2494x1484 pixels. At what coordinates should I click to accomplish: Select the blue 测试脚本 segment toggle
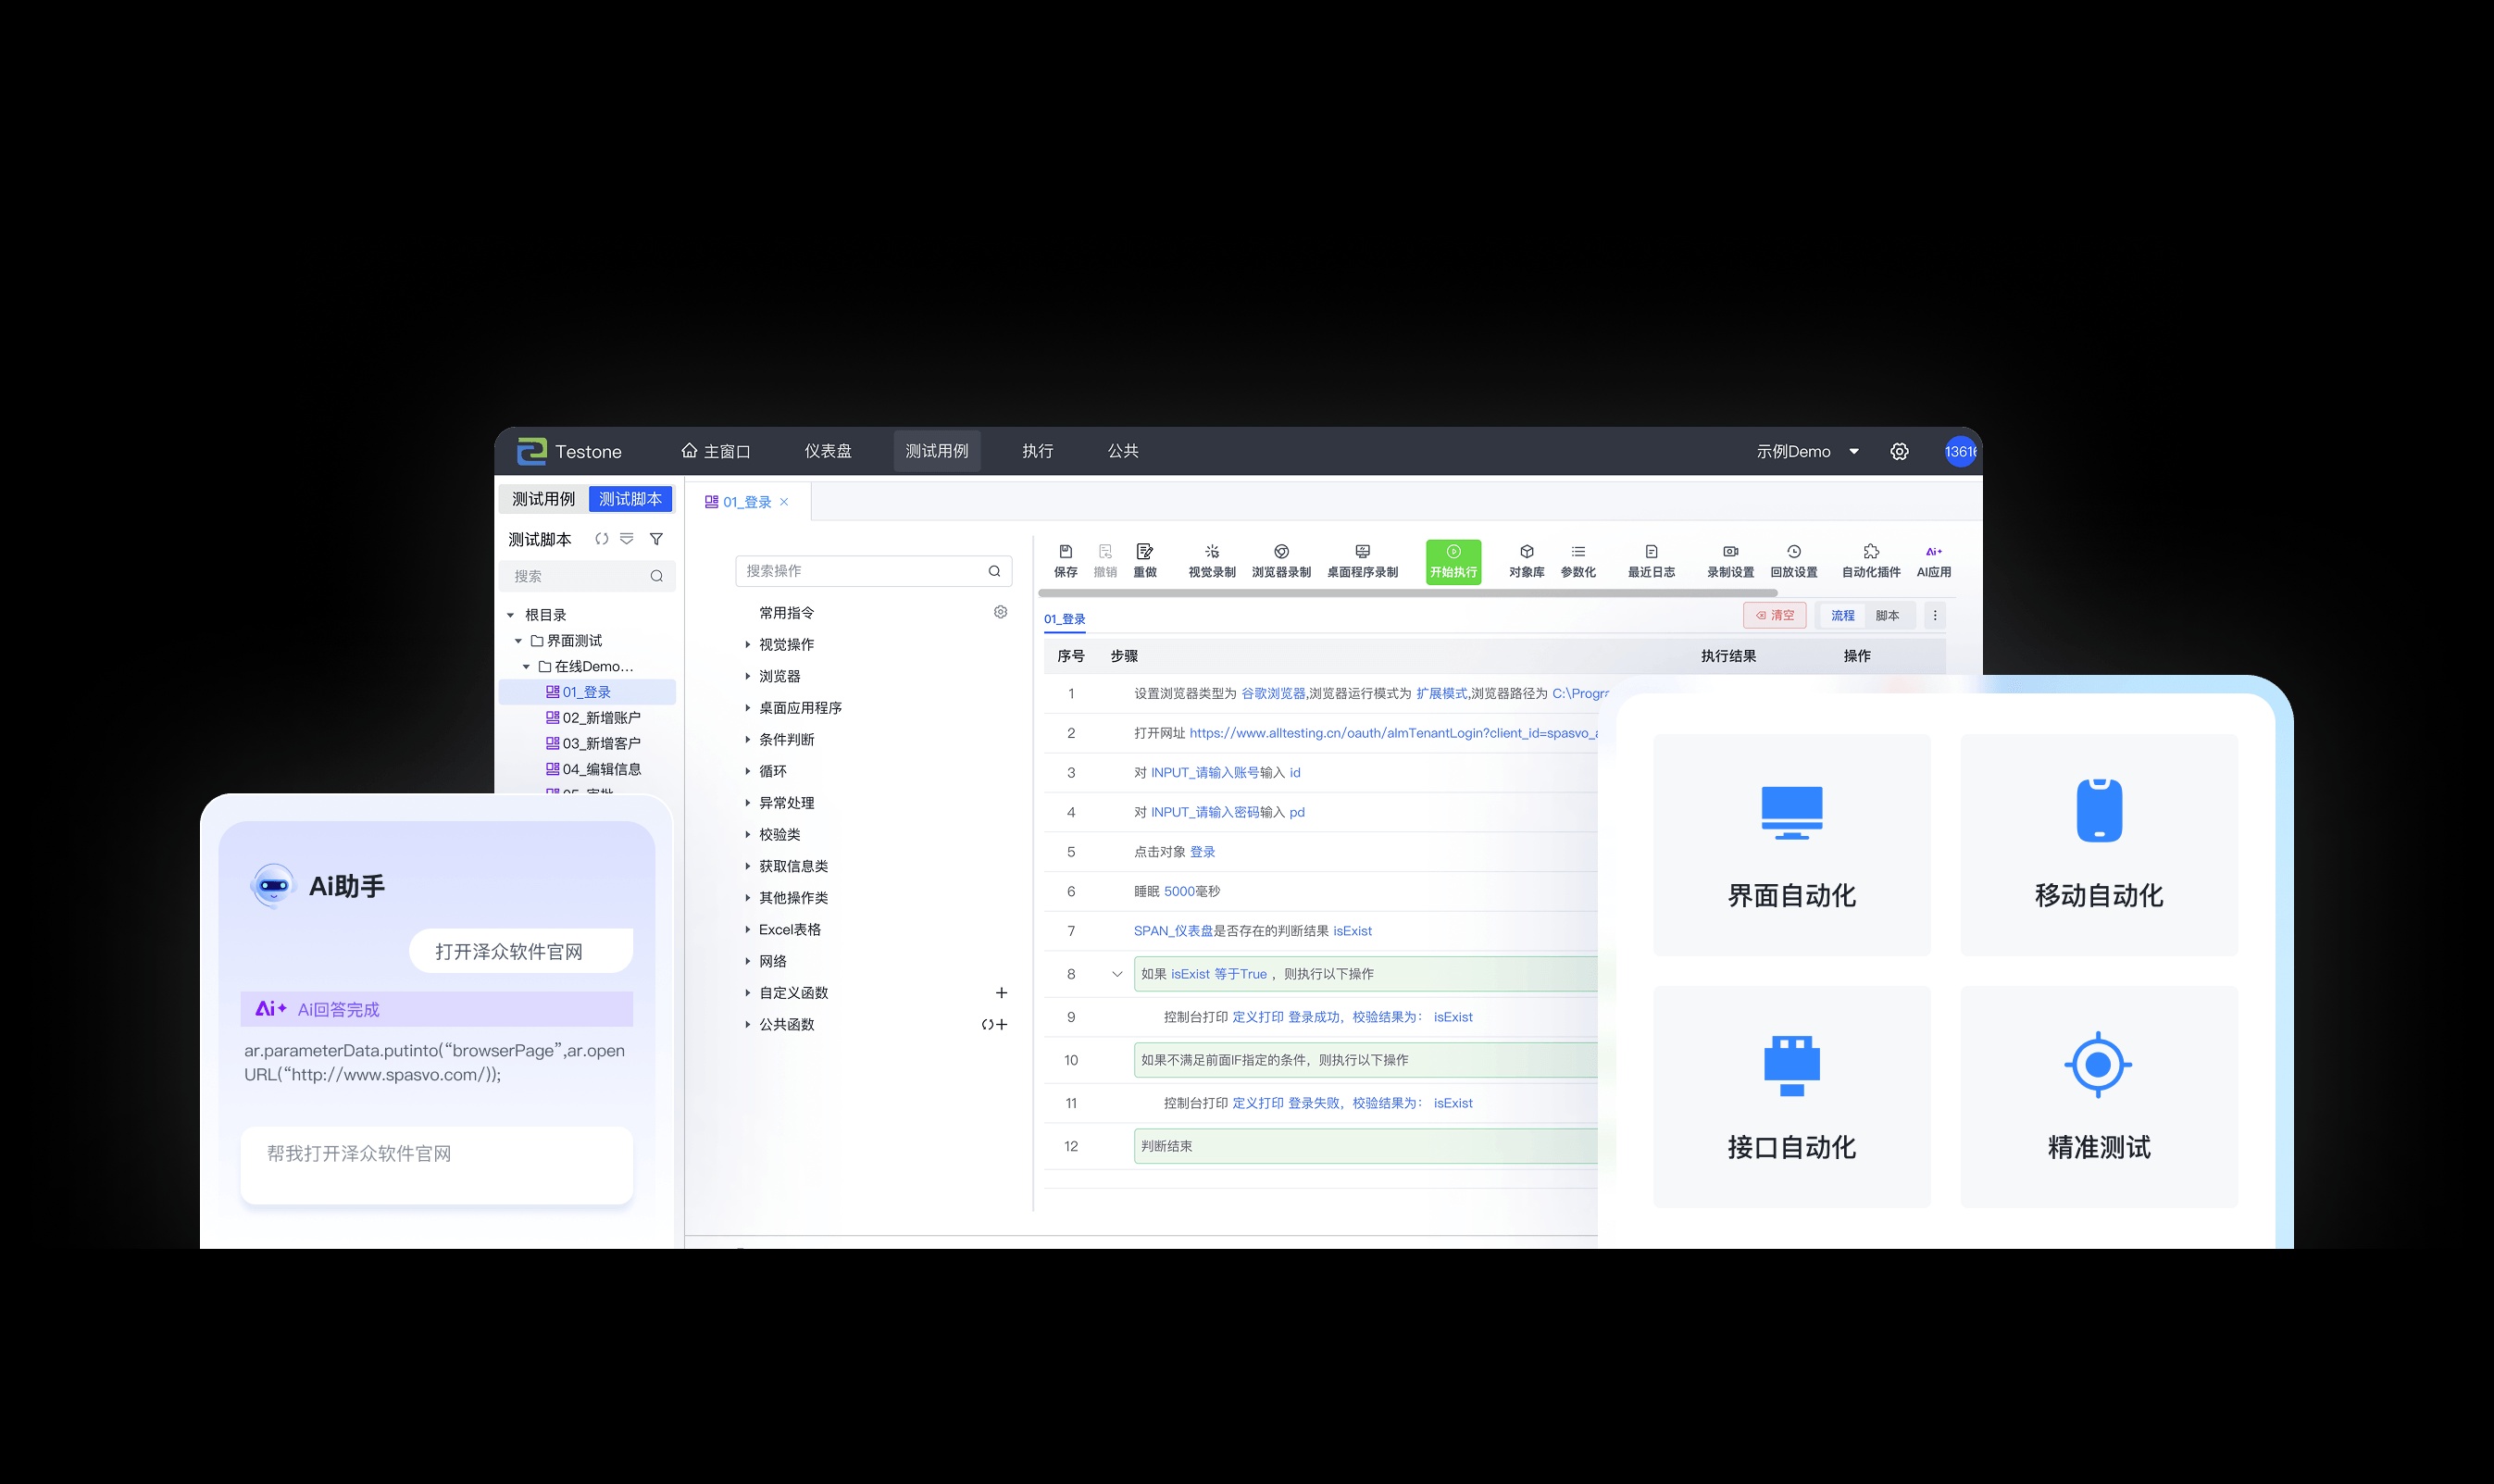click(x=630, y=498)
